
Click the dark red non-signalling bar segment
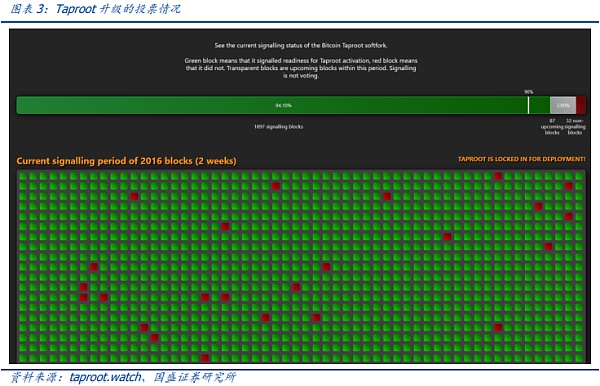(580, 105)
